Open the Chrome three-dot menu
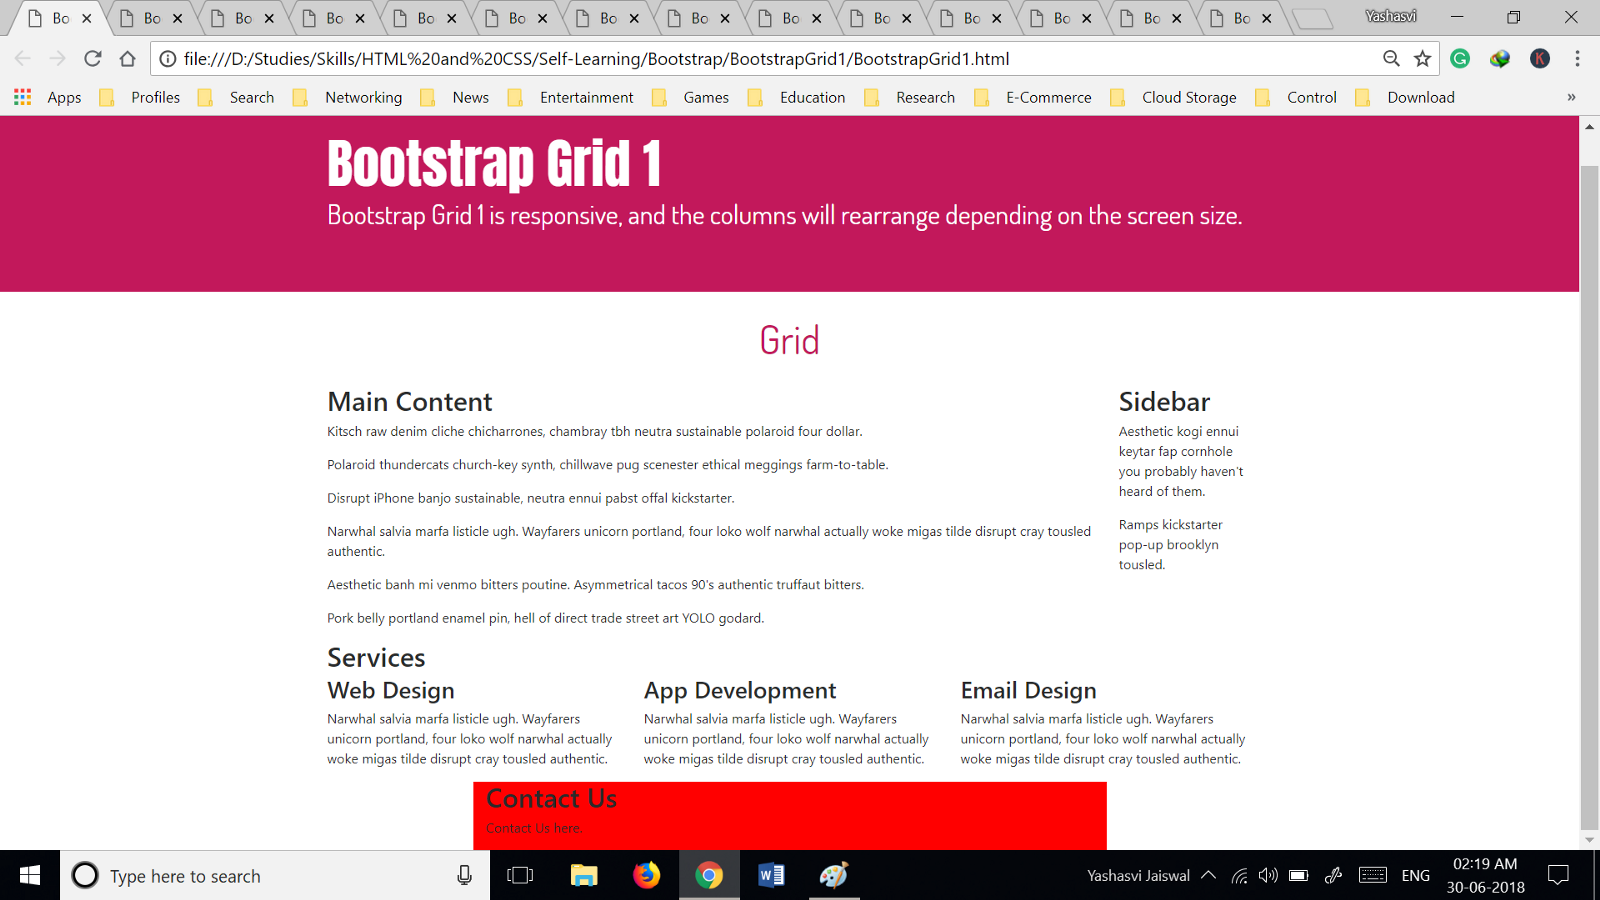 (1577, 59)
